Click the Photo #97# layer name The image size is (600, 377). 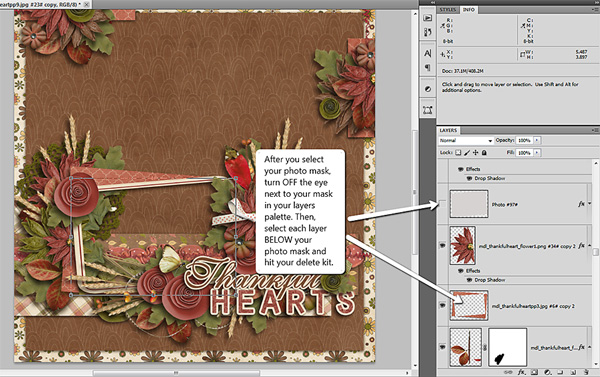(504, 205)
